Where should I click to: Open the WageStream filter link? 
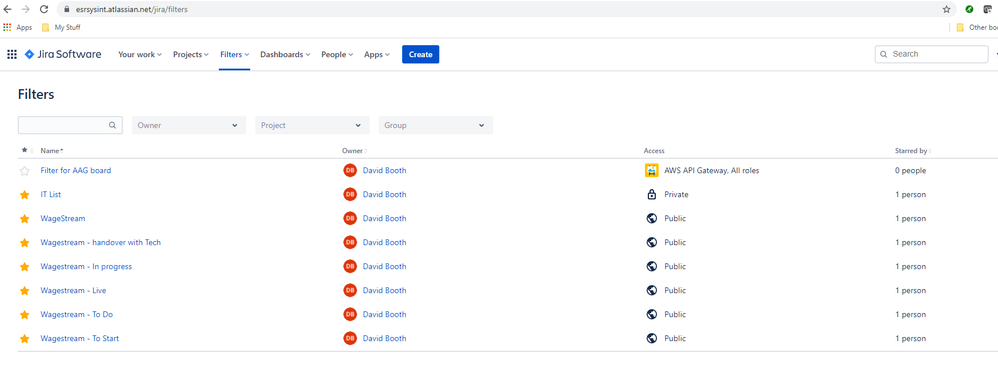point(63,218)
